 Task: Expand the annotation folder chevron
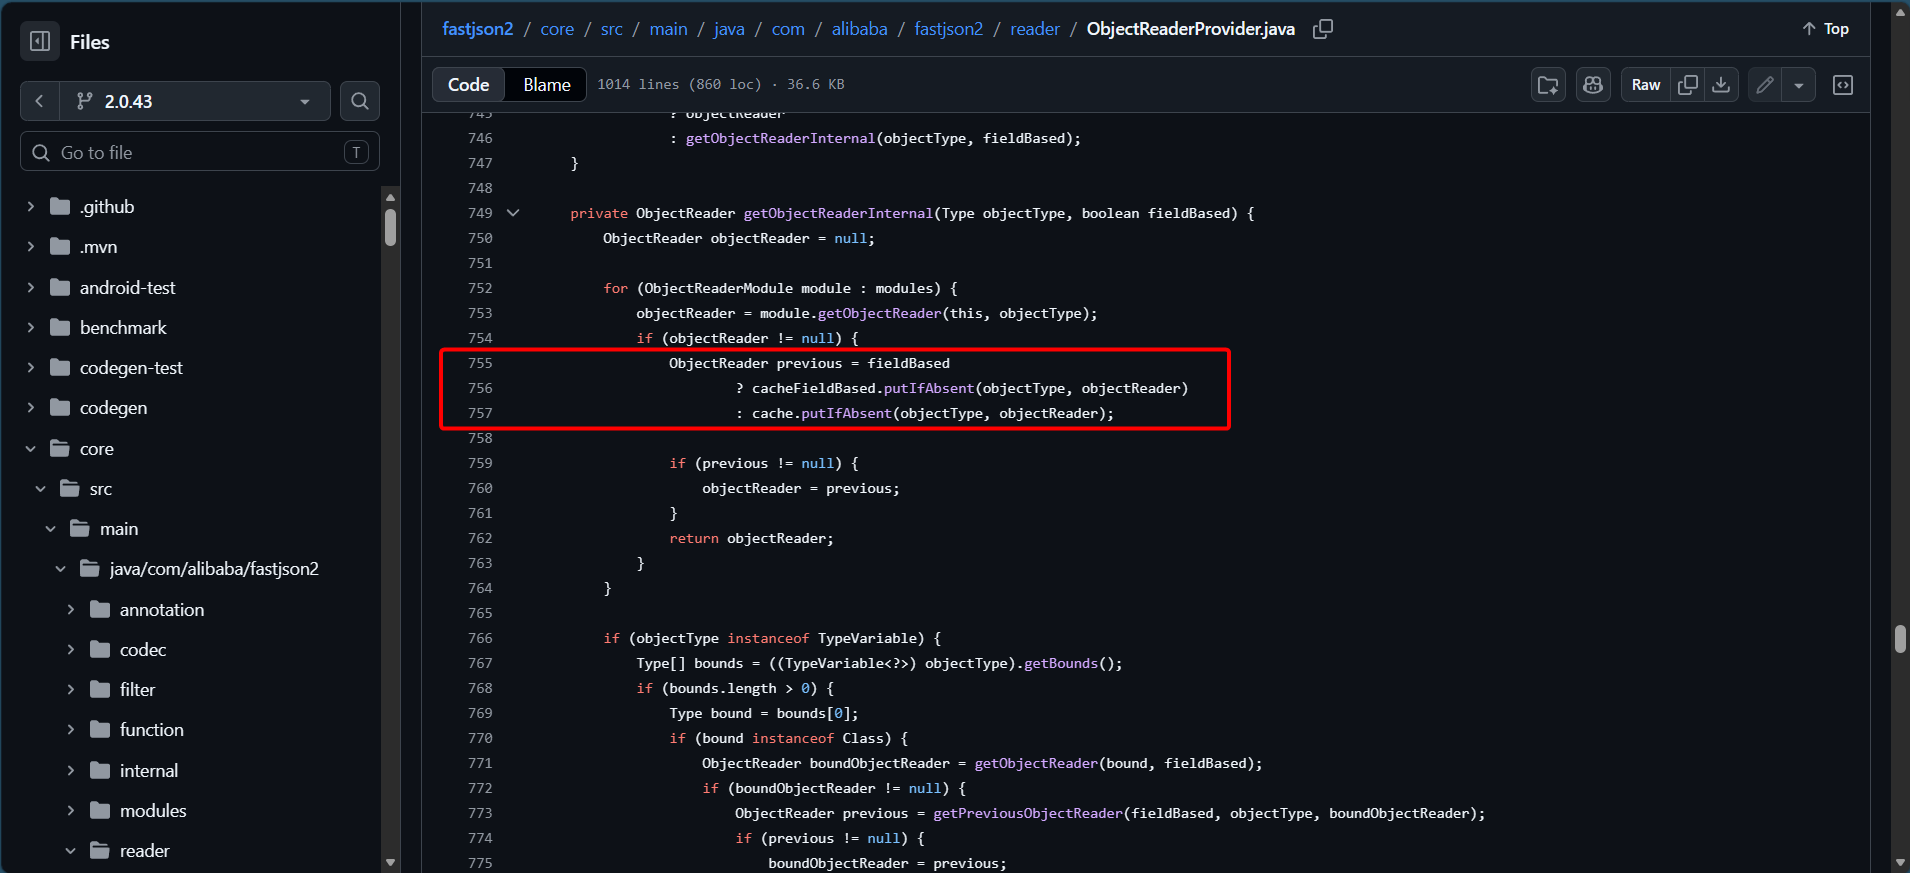(x=70, y=609)
